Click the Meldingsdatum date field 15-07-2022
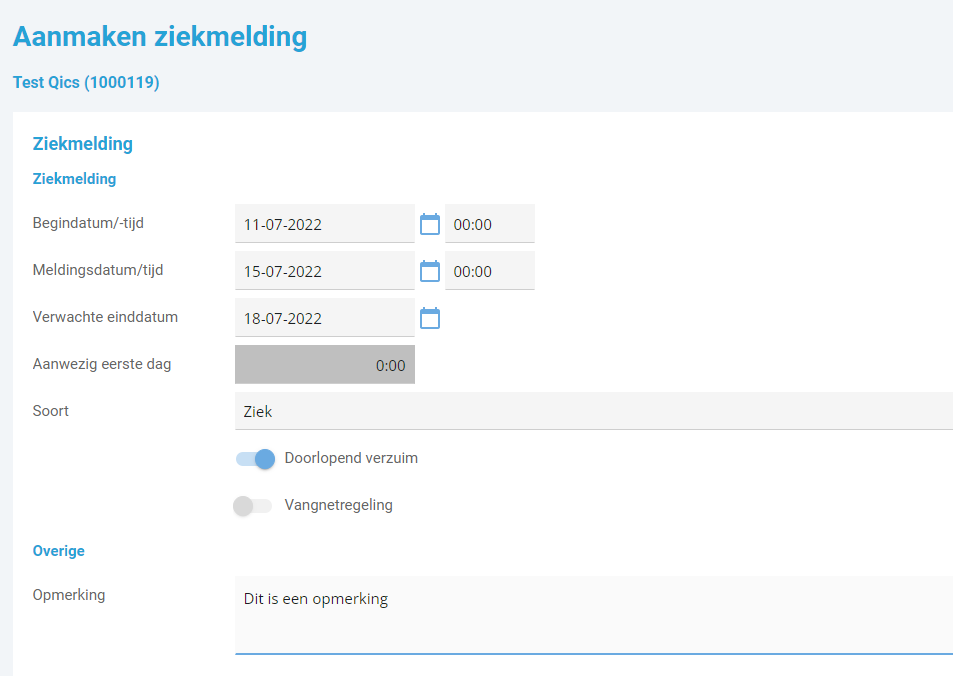The width and height of the screenshot is (953, 676). coord(325,271)
